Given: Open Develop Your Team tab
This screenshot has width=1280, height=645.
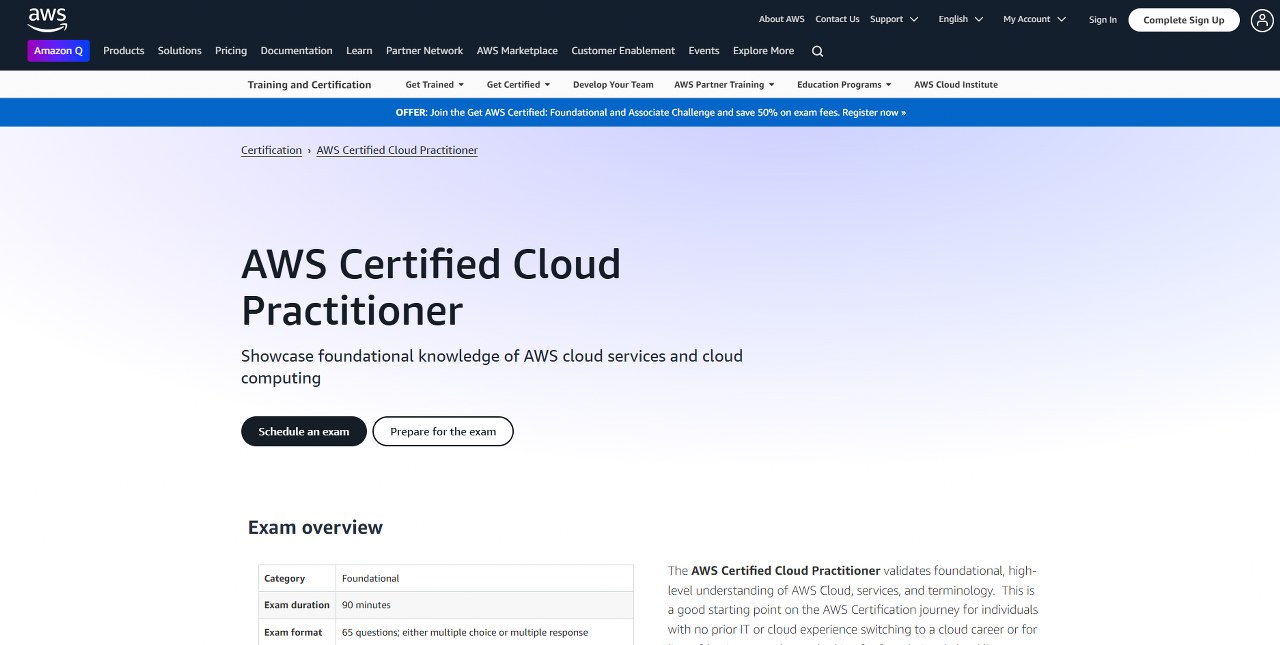Looking at the screenshot, I should (x=613, y=85).
